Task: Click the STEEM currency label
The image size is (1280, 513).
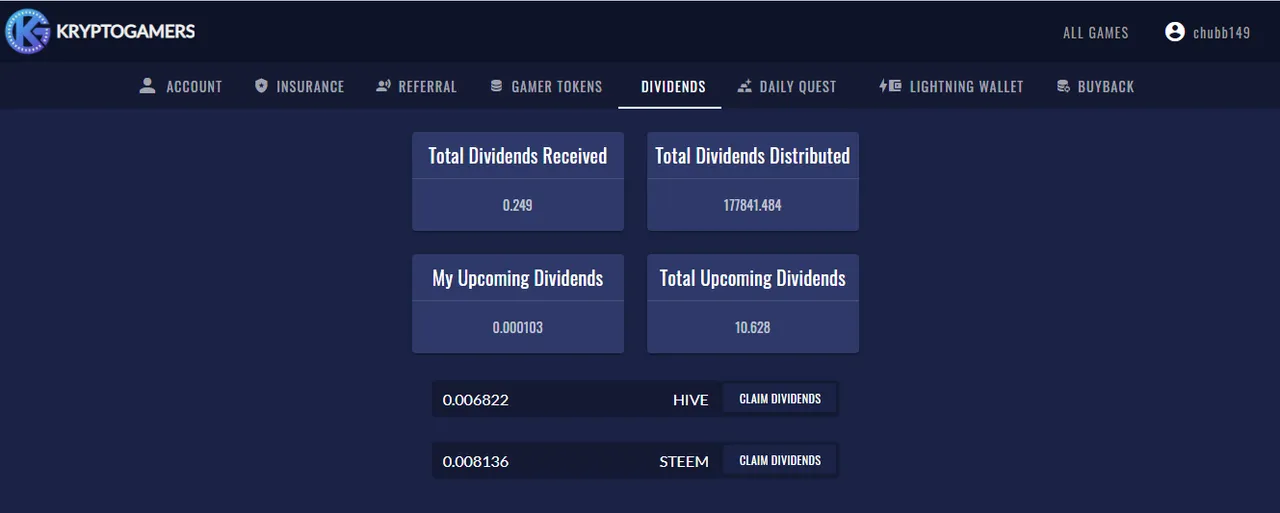Action: coord(684,462)
